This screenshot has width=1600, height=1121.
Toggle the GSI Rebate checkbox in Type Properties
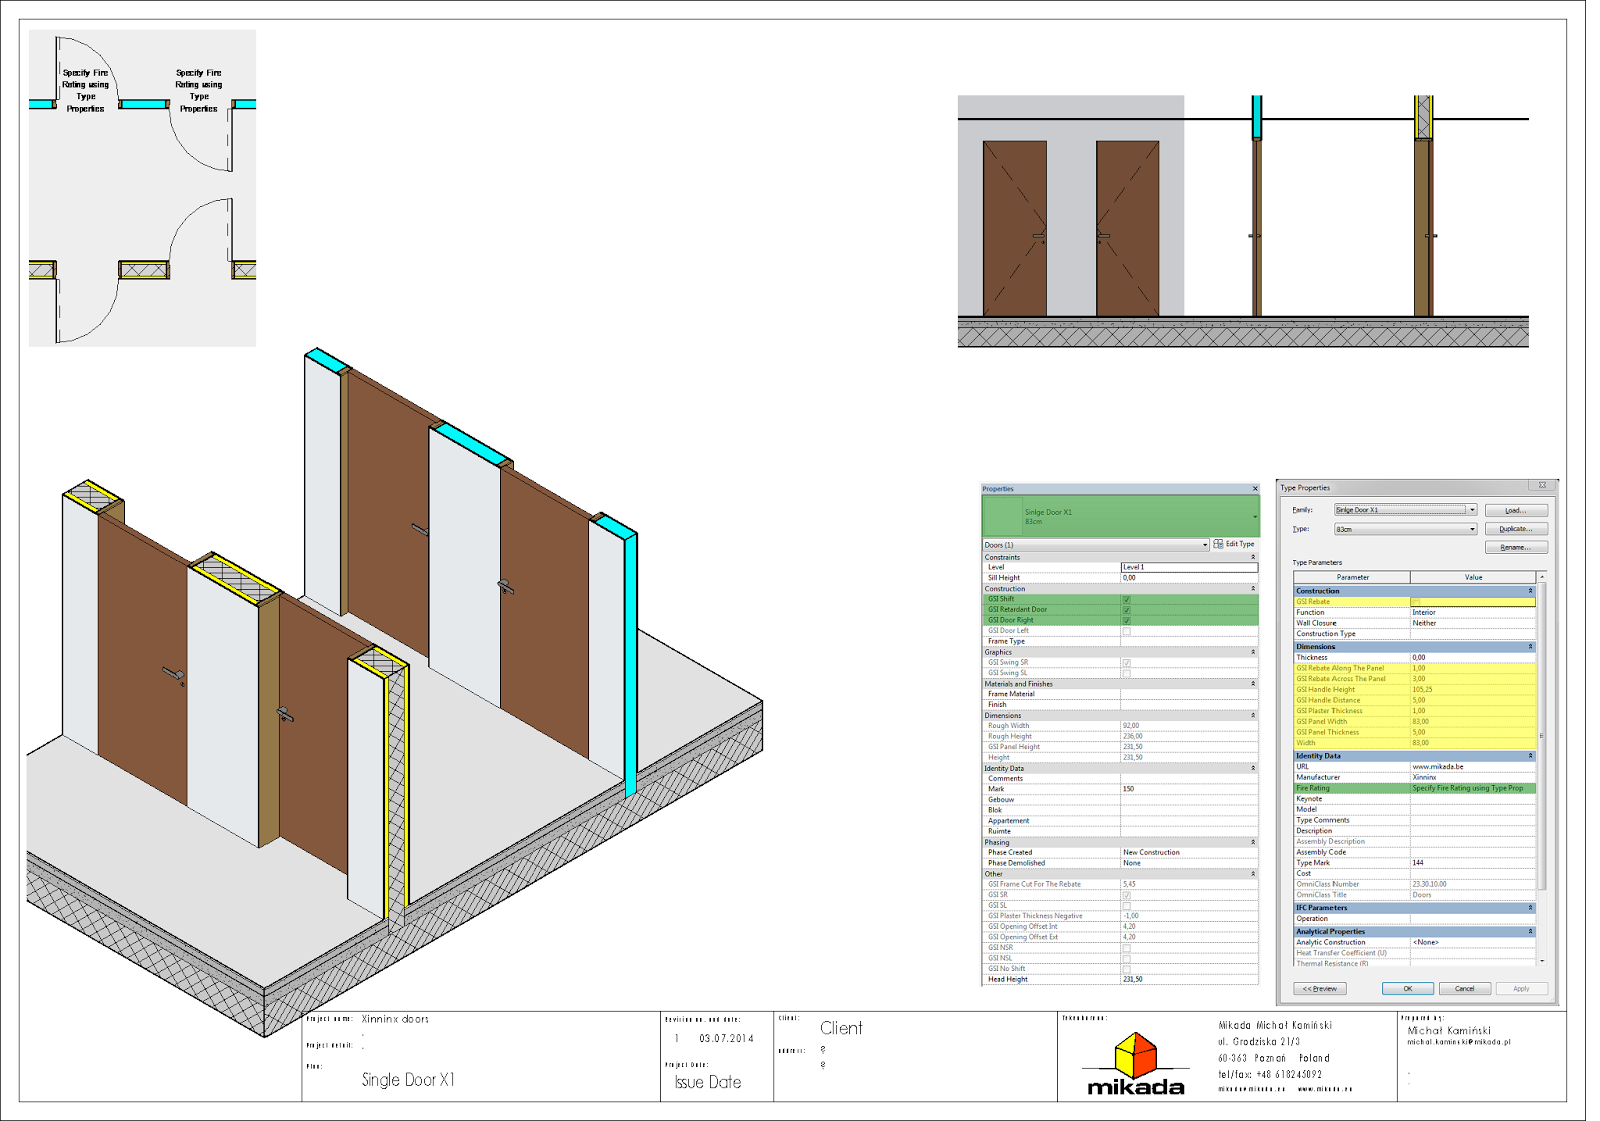(x=1416, y=601)
